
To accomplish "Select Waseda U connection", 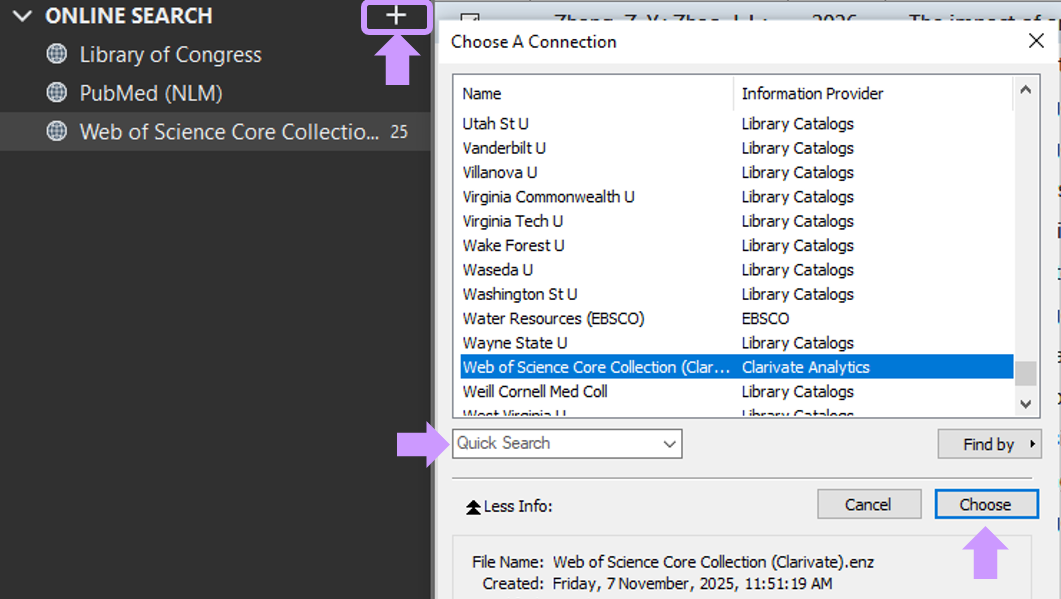I will pos(497,270).
